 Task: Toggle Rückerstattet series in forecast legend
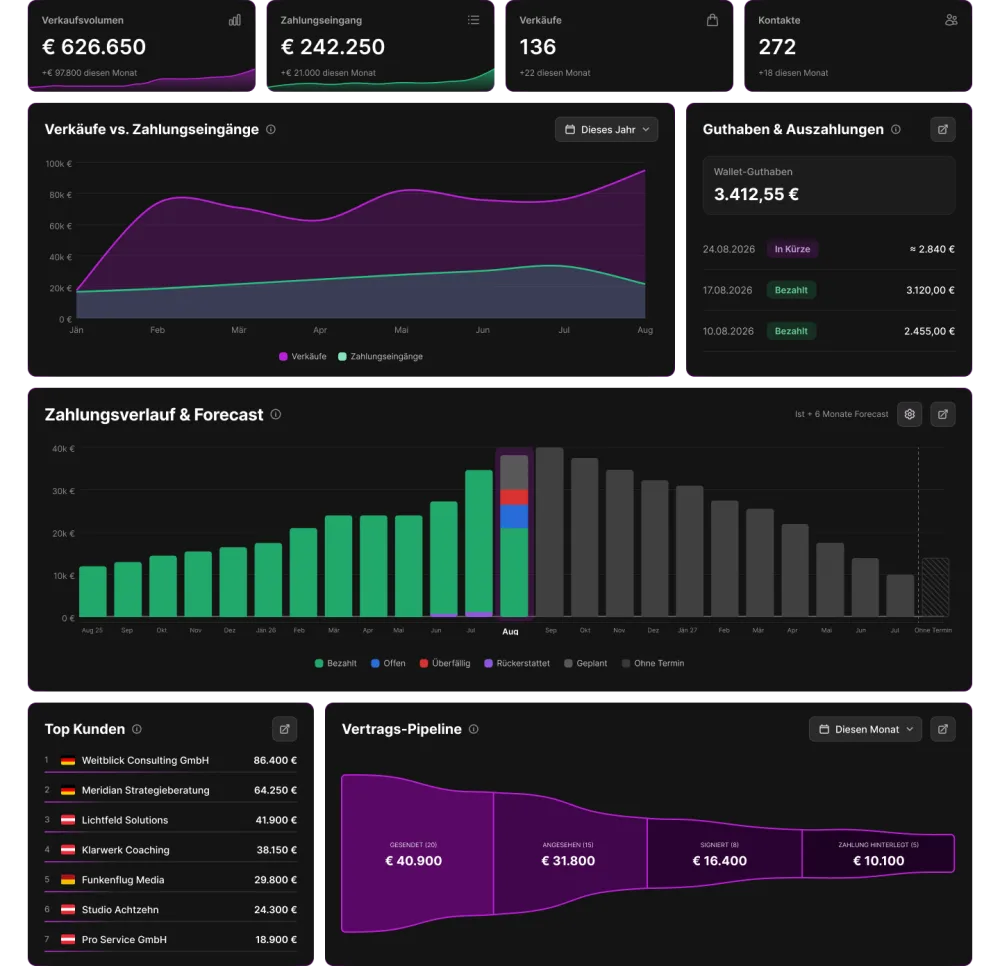(x=517, y=663)
